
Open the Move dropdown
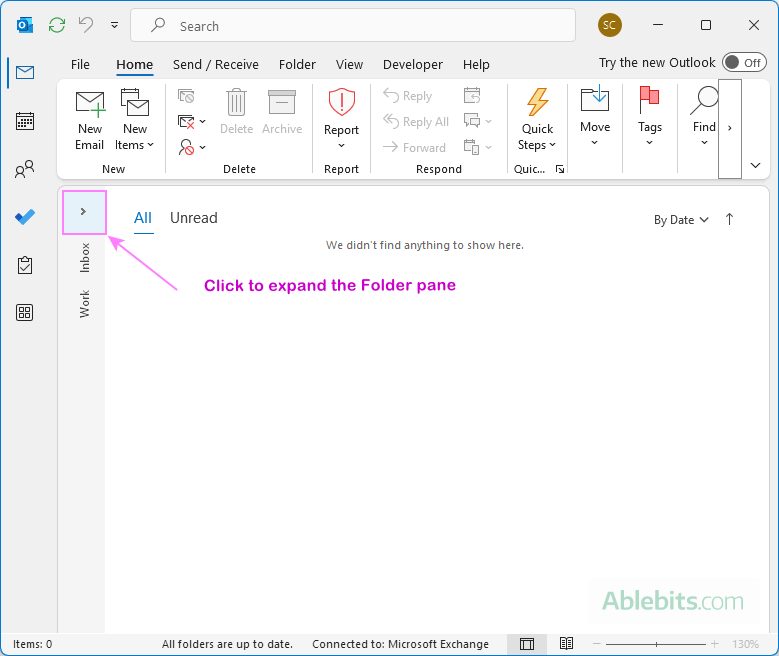tap(595, 117)
